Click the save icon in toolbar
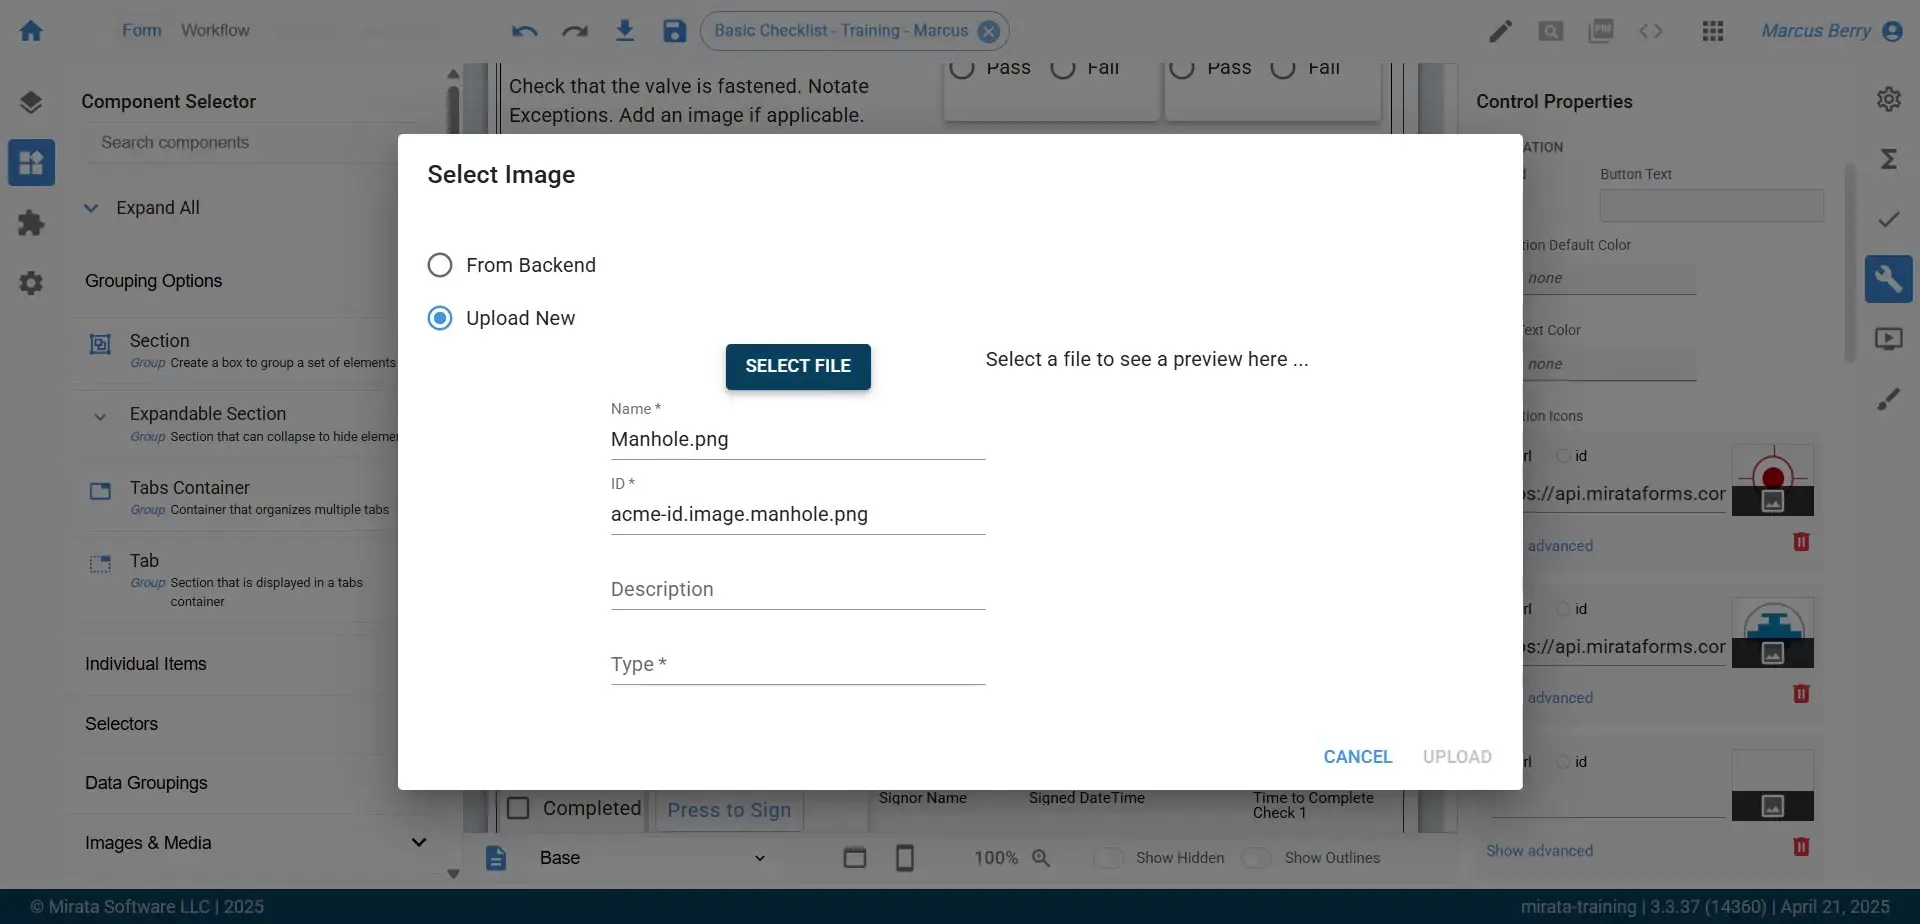The width and height of the screenshot is (1920, 924). 674,30
